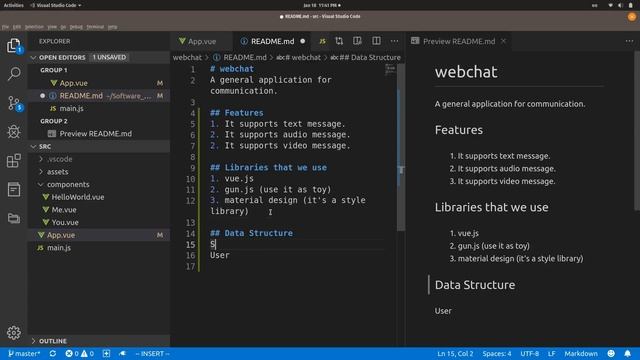Click the JS icon in editor toolbar
Image resolution: width=640 pixels, height=360 pixels.
(322, 41)
